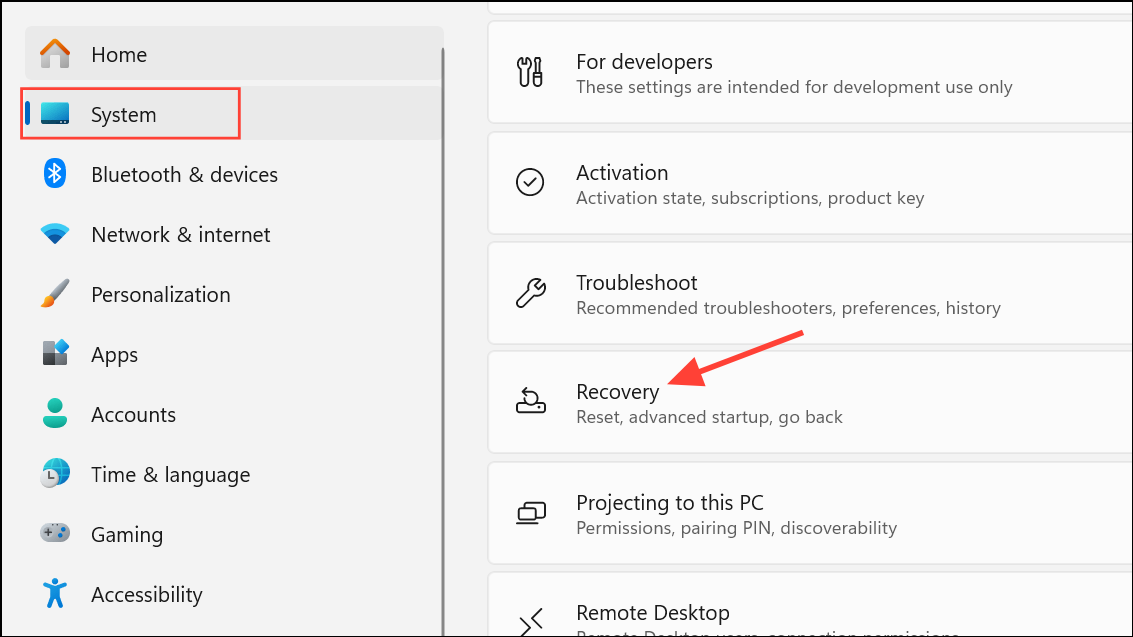Select the Activation checkmark icon
The width and height of the screenshot is (1133, 637).
(x=530, y=183)
